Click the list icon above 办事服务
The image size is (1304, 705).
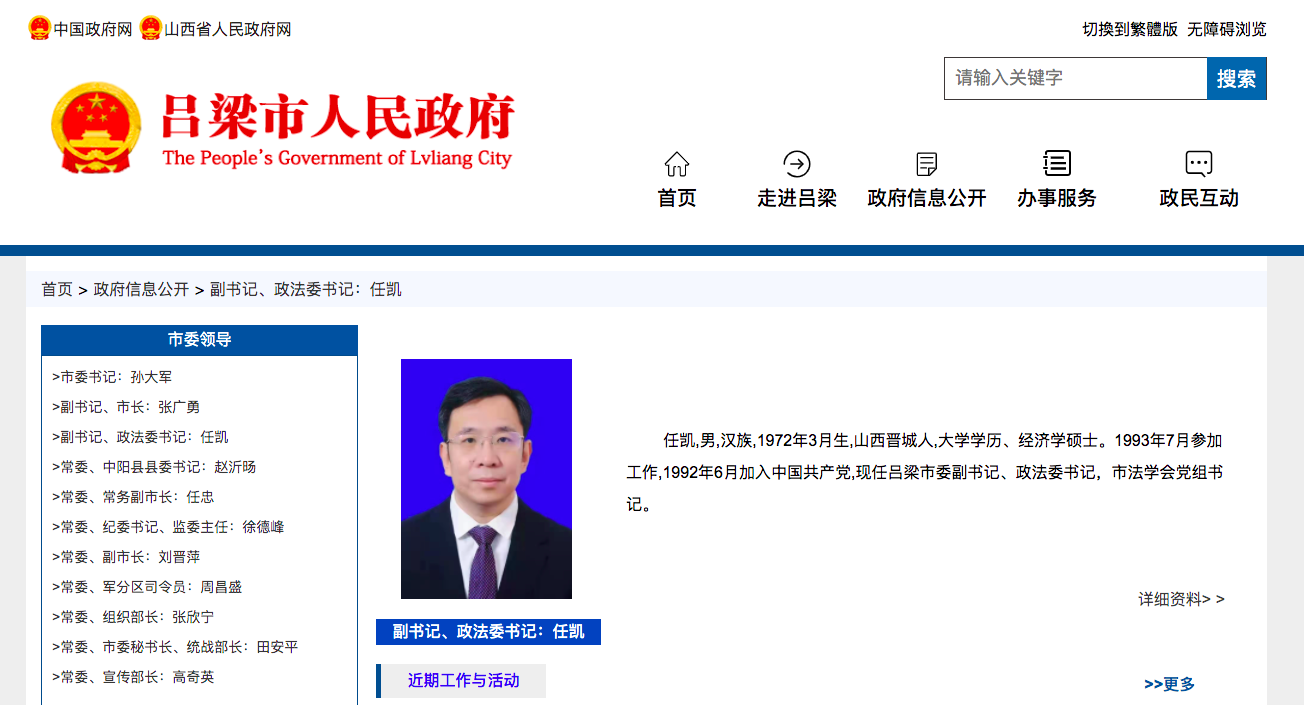point(1057,163)
